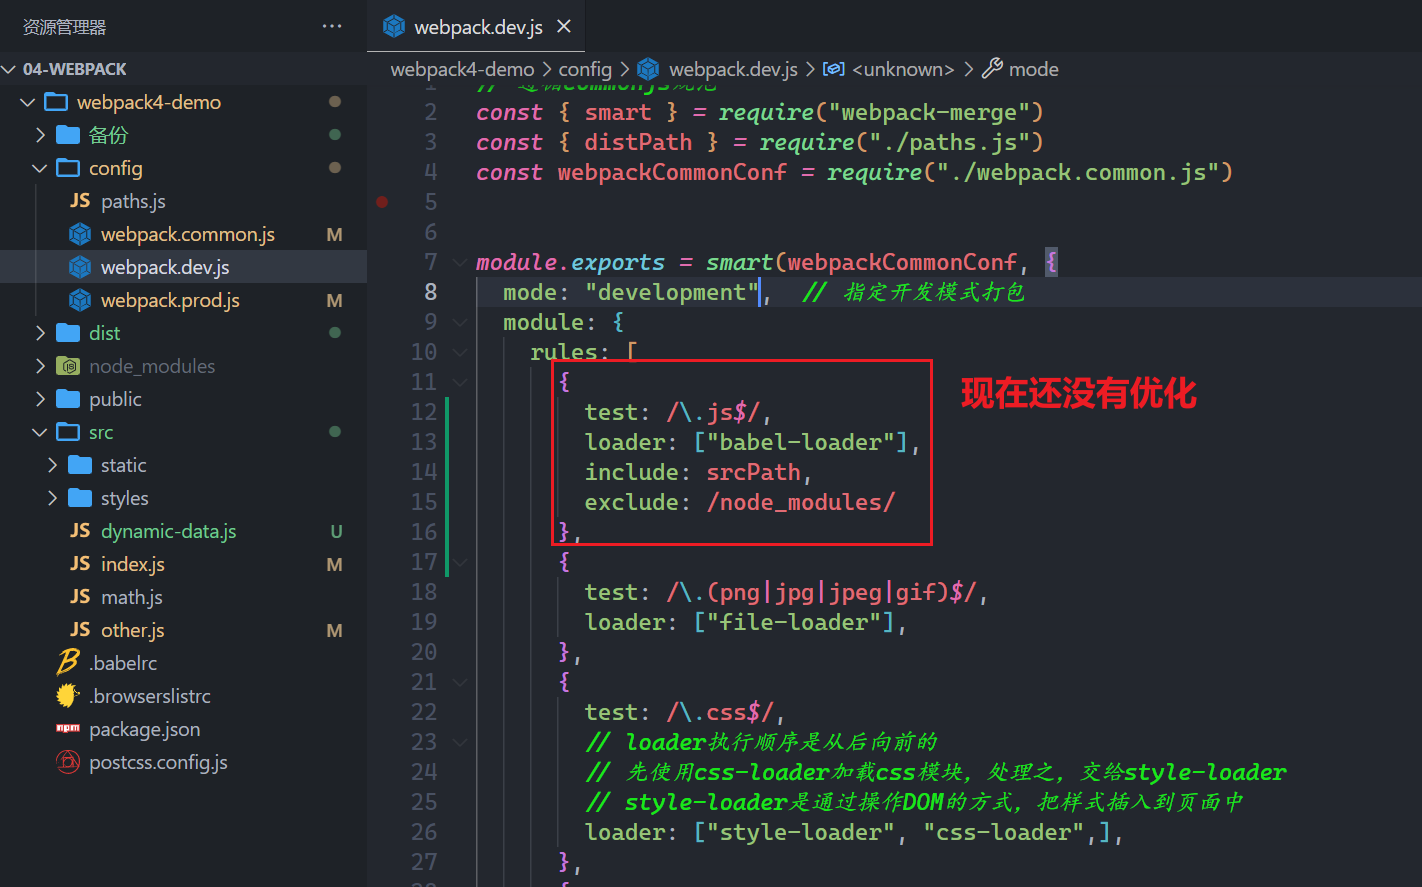Fold rule object at line 11
Screen dimensions: 1422x887
point(460,382)
